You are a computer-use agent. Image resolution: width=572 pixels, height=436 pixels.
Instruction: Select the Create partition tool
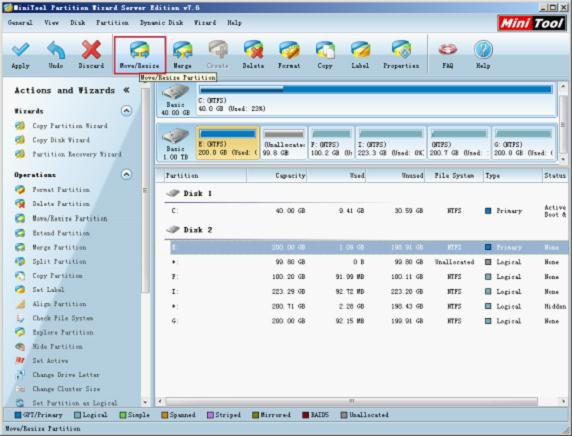click(x=217, y=55)
